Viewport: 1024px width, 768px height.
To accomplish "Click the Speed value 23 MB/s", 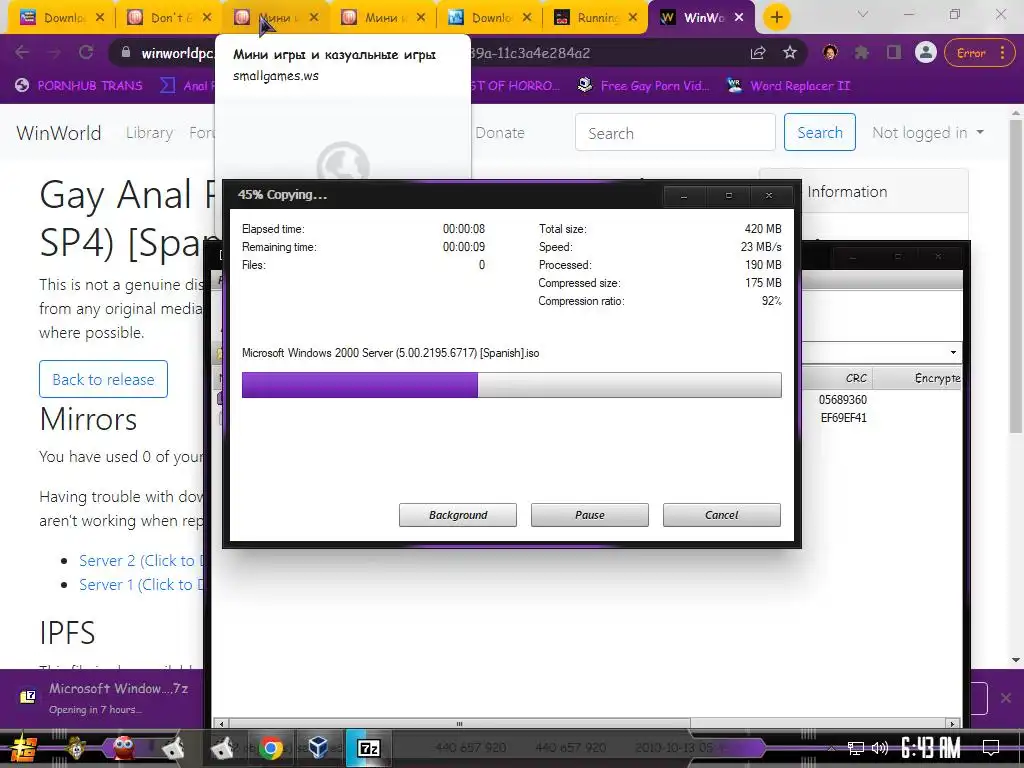I will tap(761, 247).
